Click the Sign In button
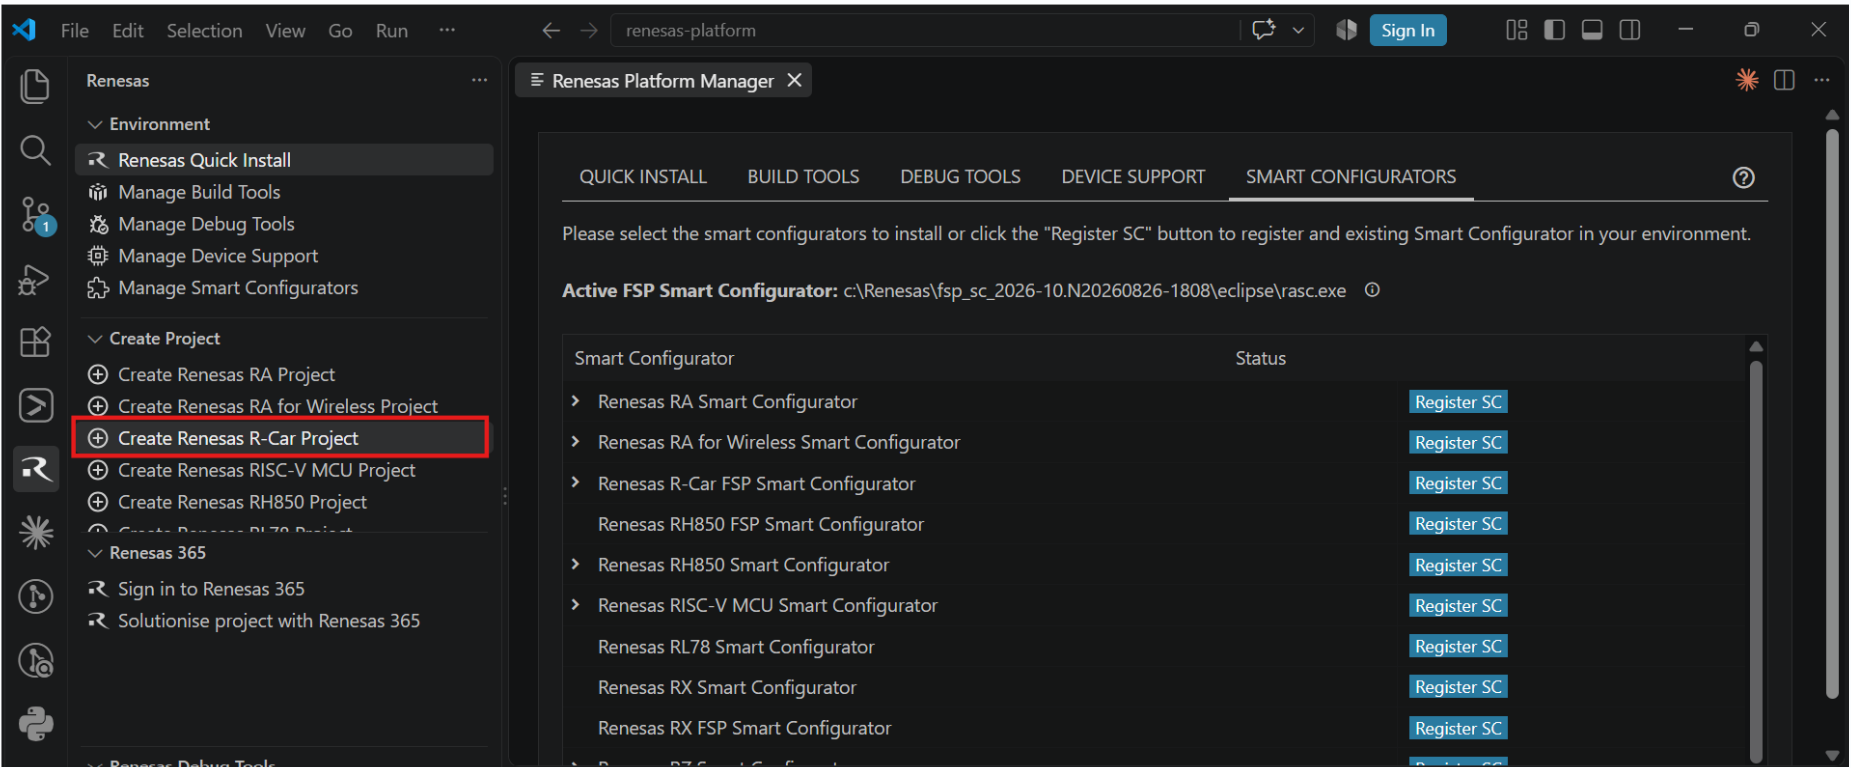Screen dimensions: 1851x768 click(x=1408, y=30)
